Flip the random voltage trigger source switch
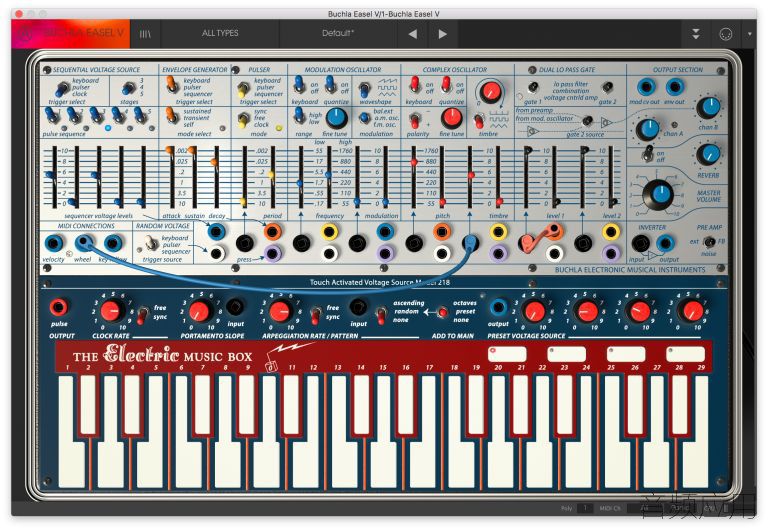Screen dimensions: 768x530 152,242
